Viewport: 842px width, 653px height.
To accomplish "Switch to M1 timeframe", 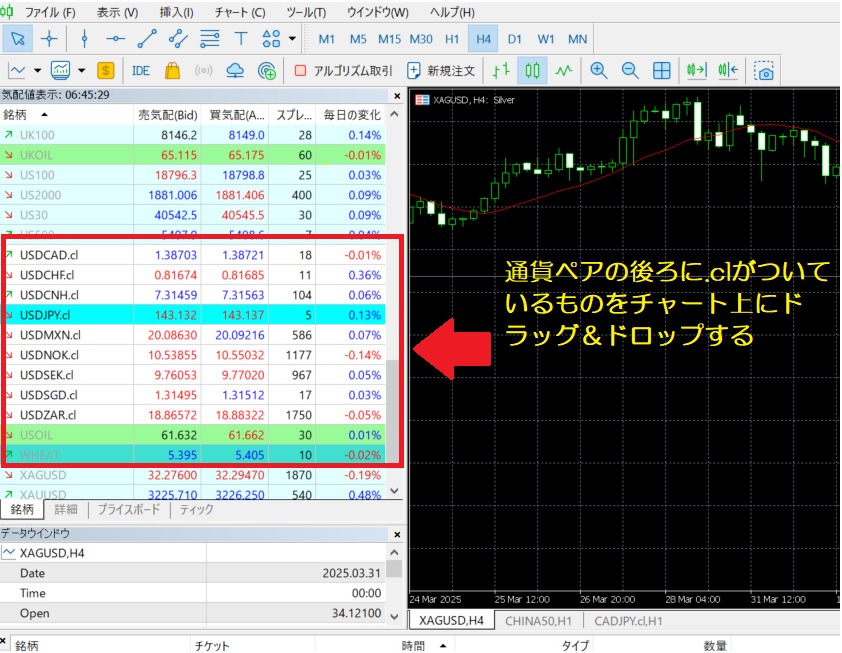I will 326,39.
